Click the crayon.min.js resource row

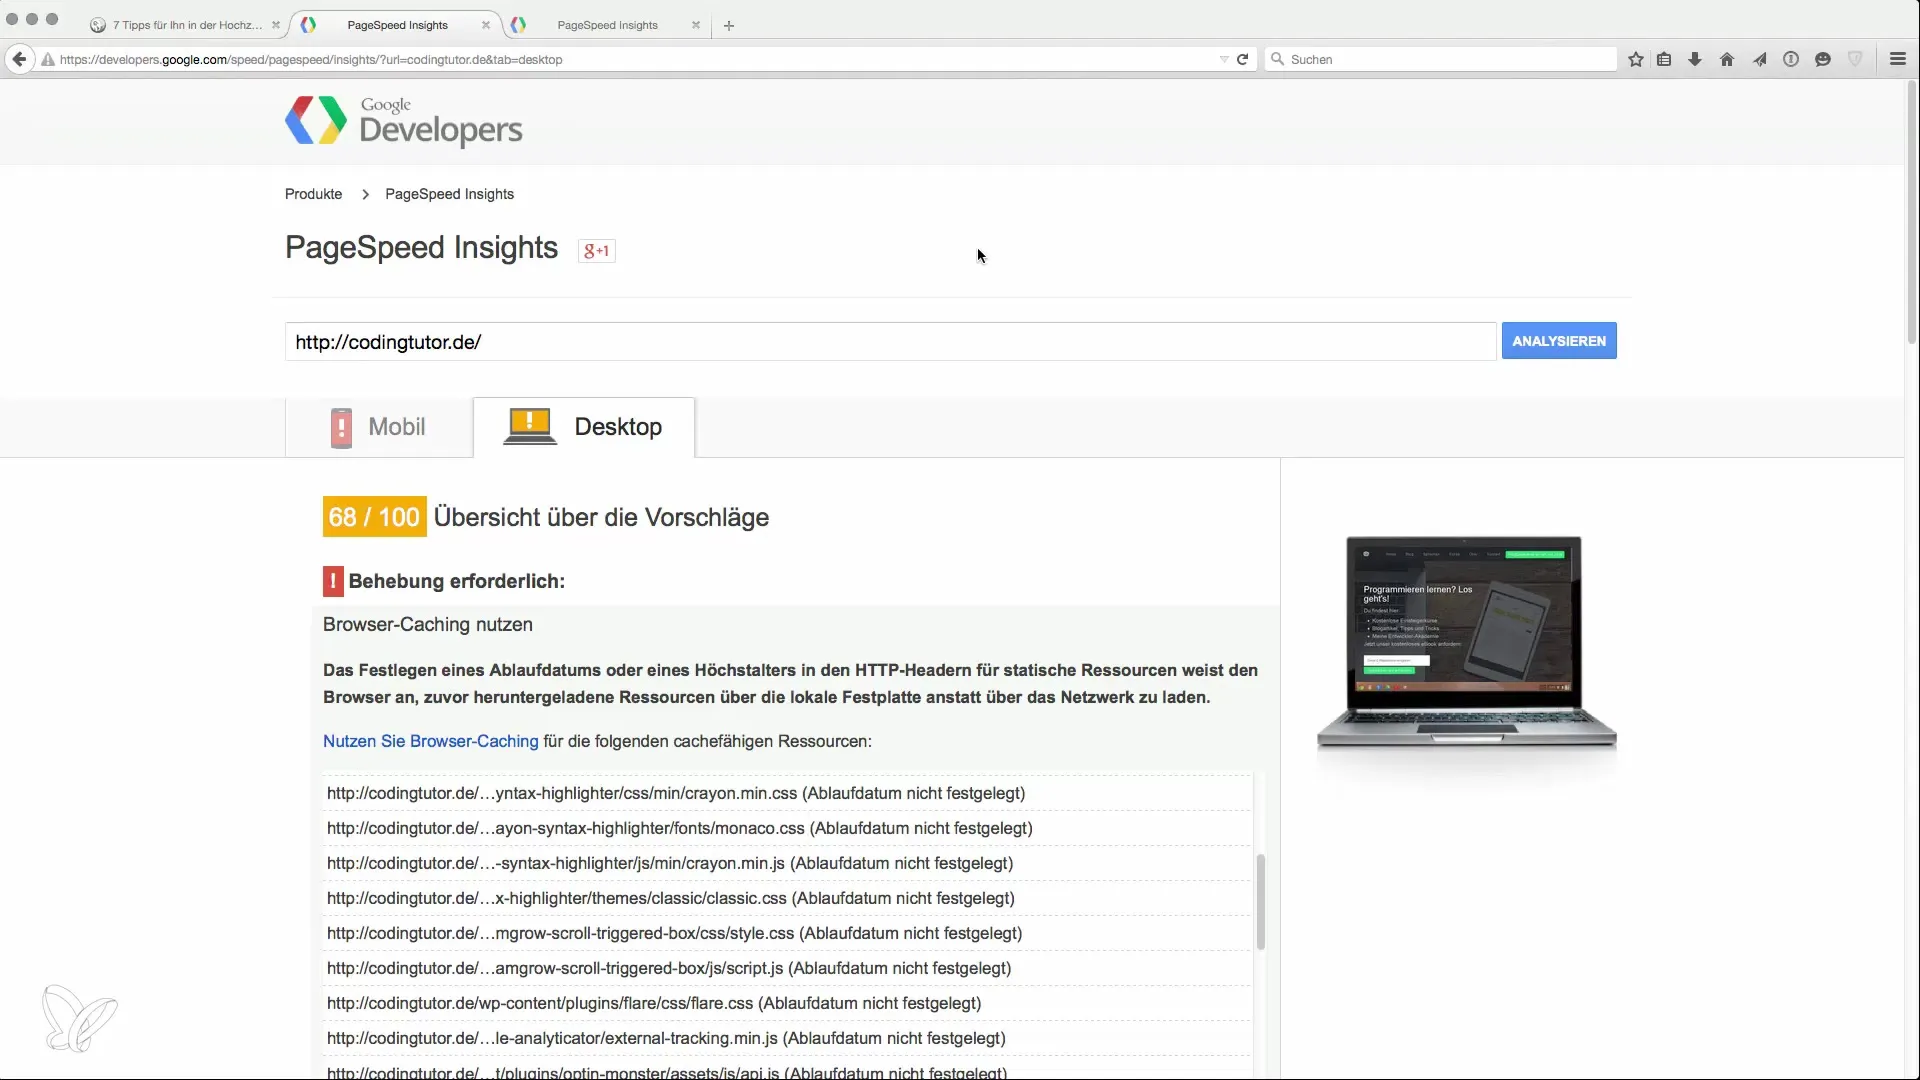(787, 863)
